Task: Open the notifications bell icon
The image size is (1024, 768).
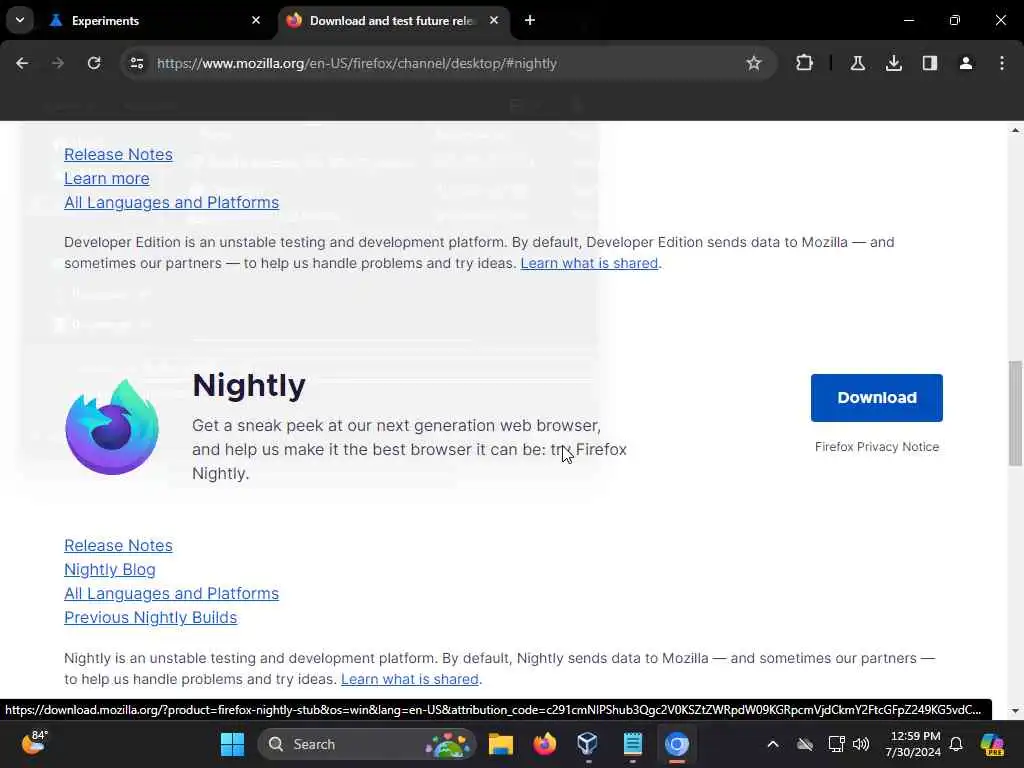Action: 956,744
